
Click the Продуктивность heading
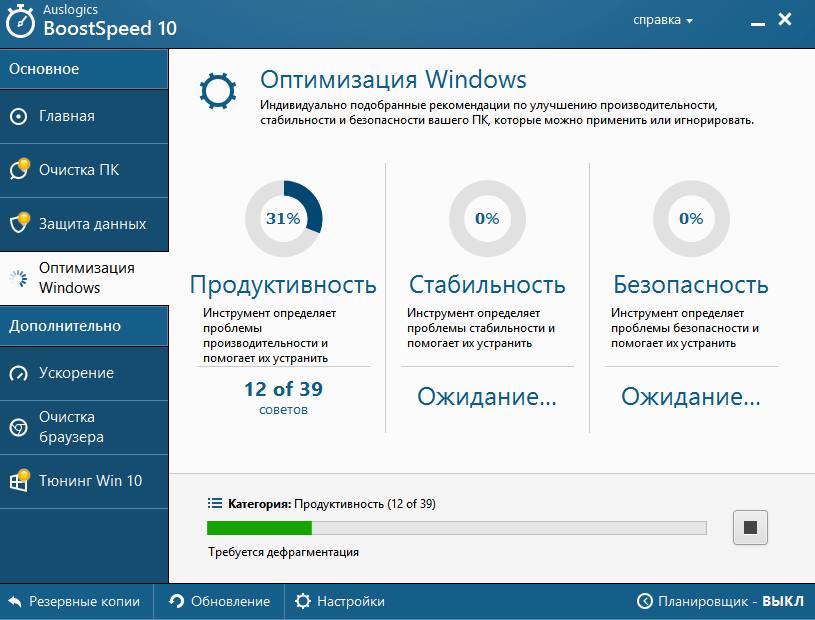[283, 284]
